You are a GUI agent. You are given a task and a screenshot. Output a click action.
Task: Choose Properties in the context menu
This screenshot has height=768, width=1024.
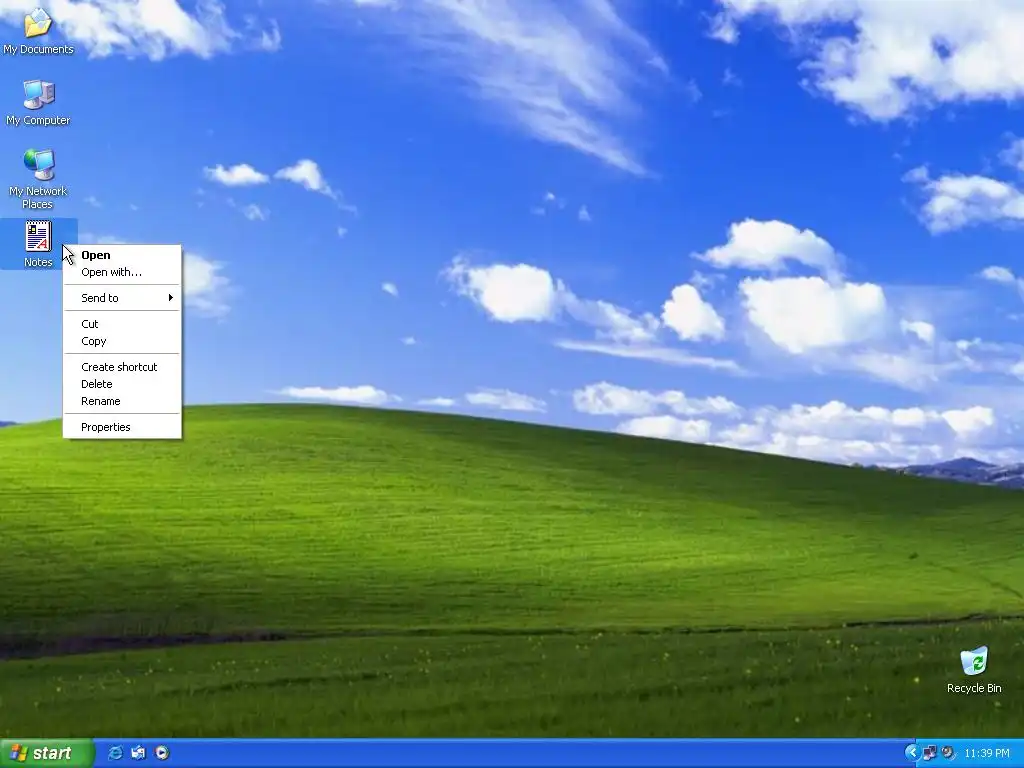point(122,427)
